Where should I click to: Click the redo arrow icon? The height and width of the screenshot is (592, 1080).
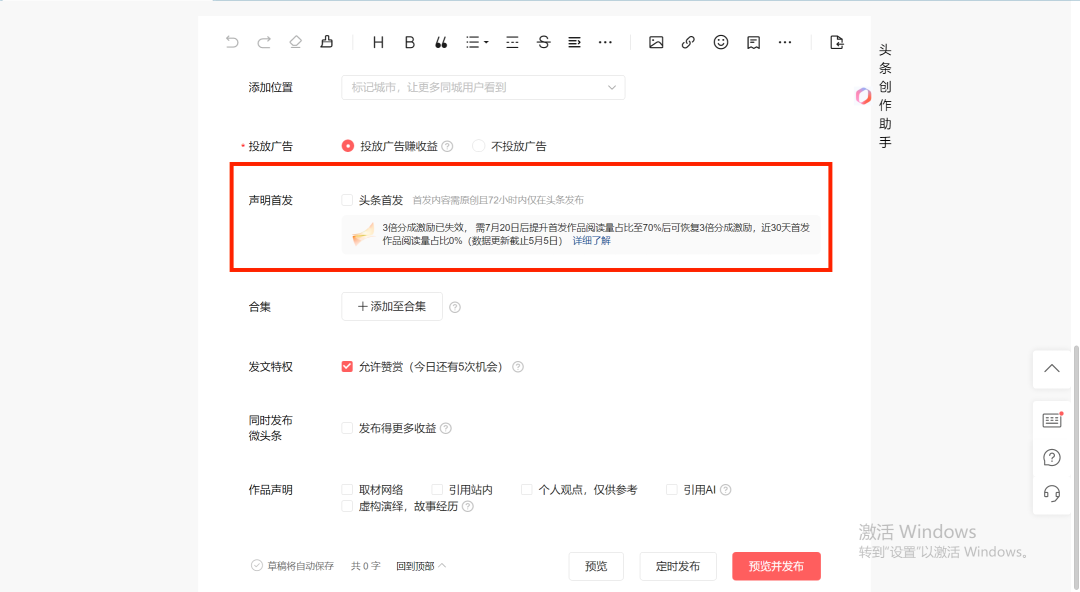[x=264, y=43]
